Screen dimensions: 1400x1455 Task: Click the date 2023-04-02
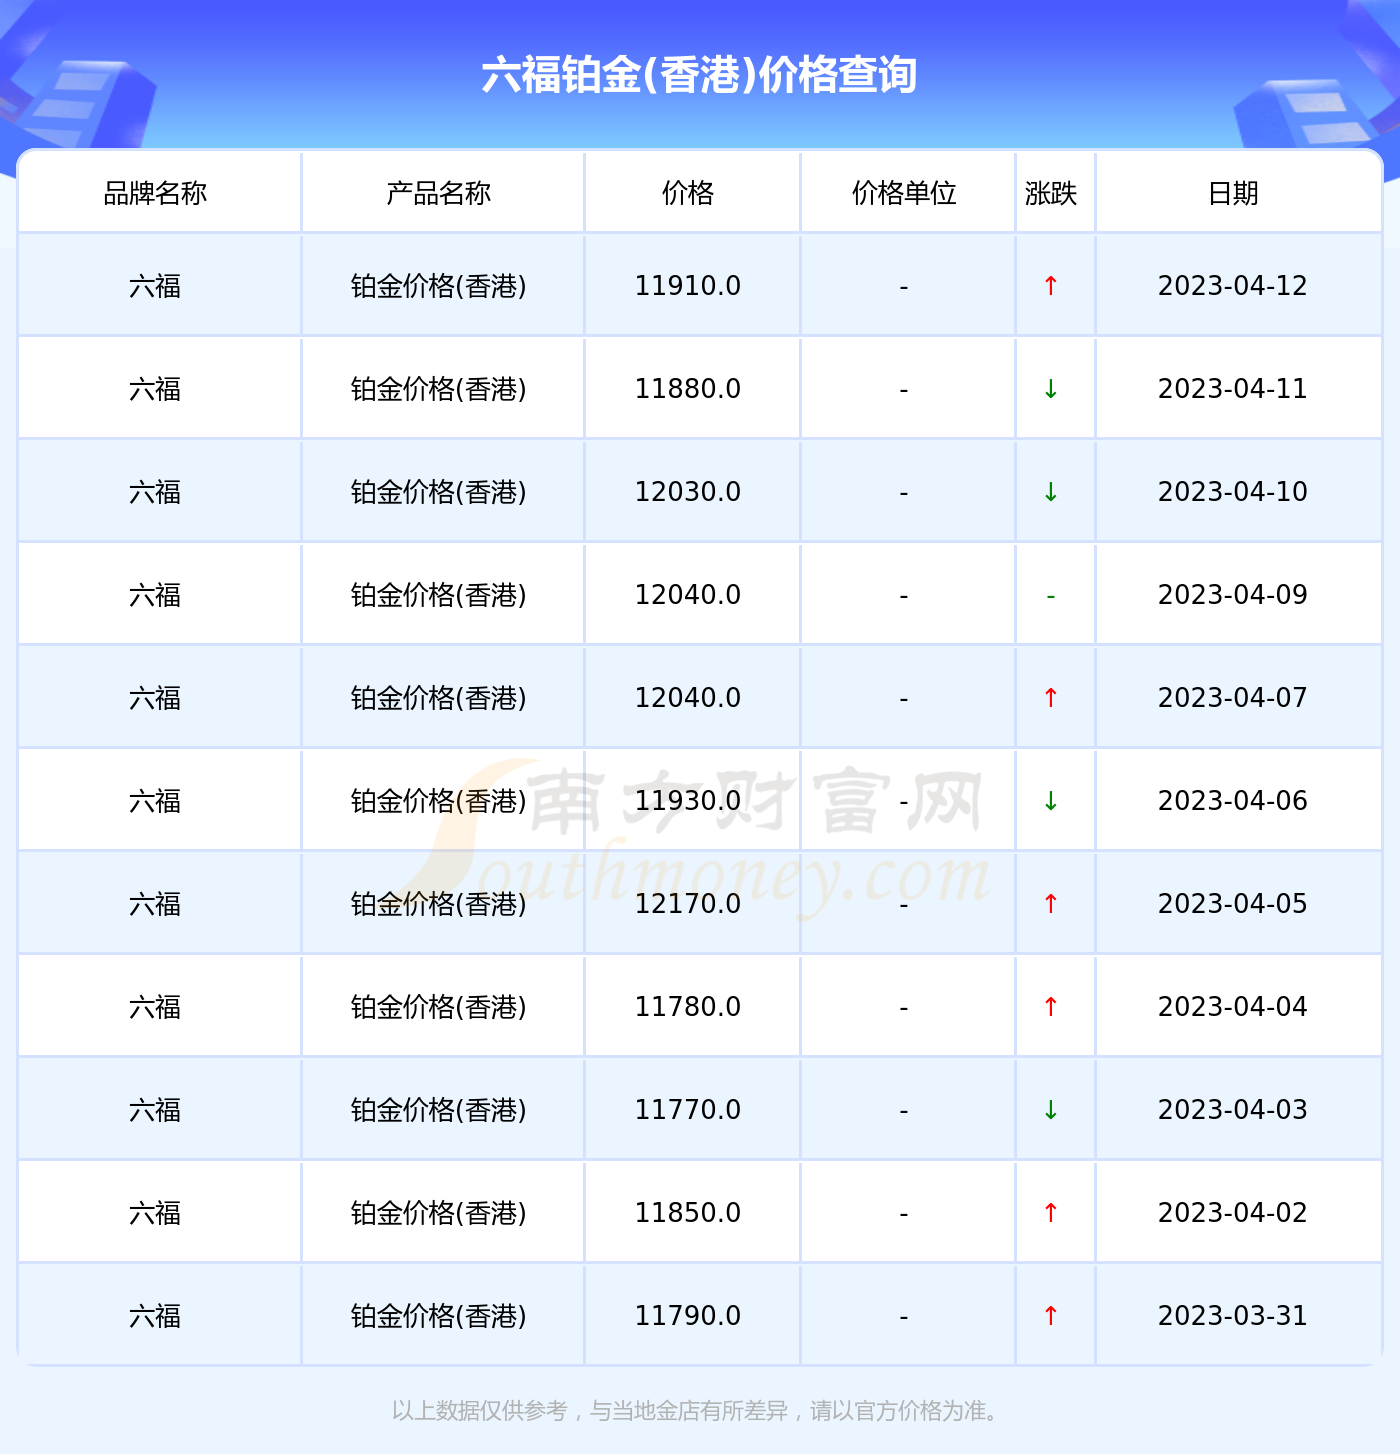[1233, 1213]
